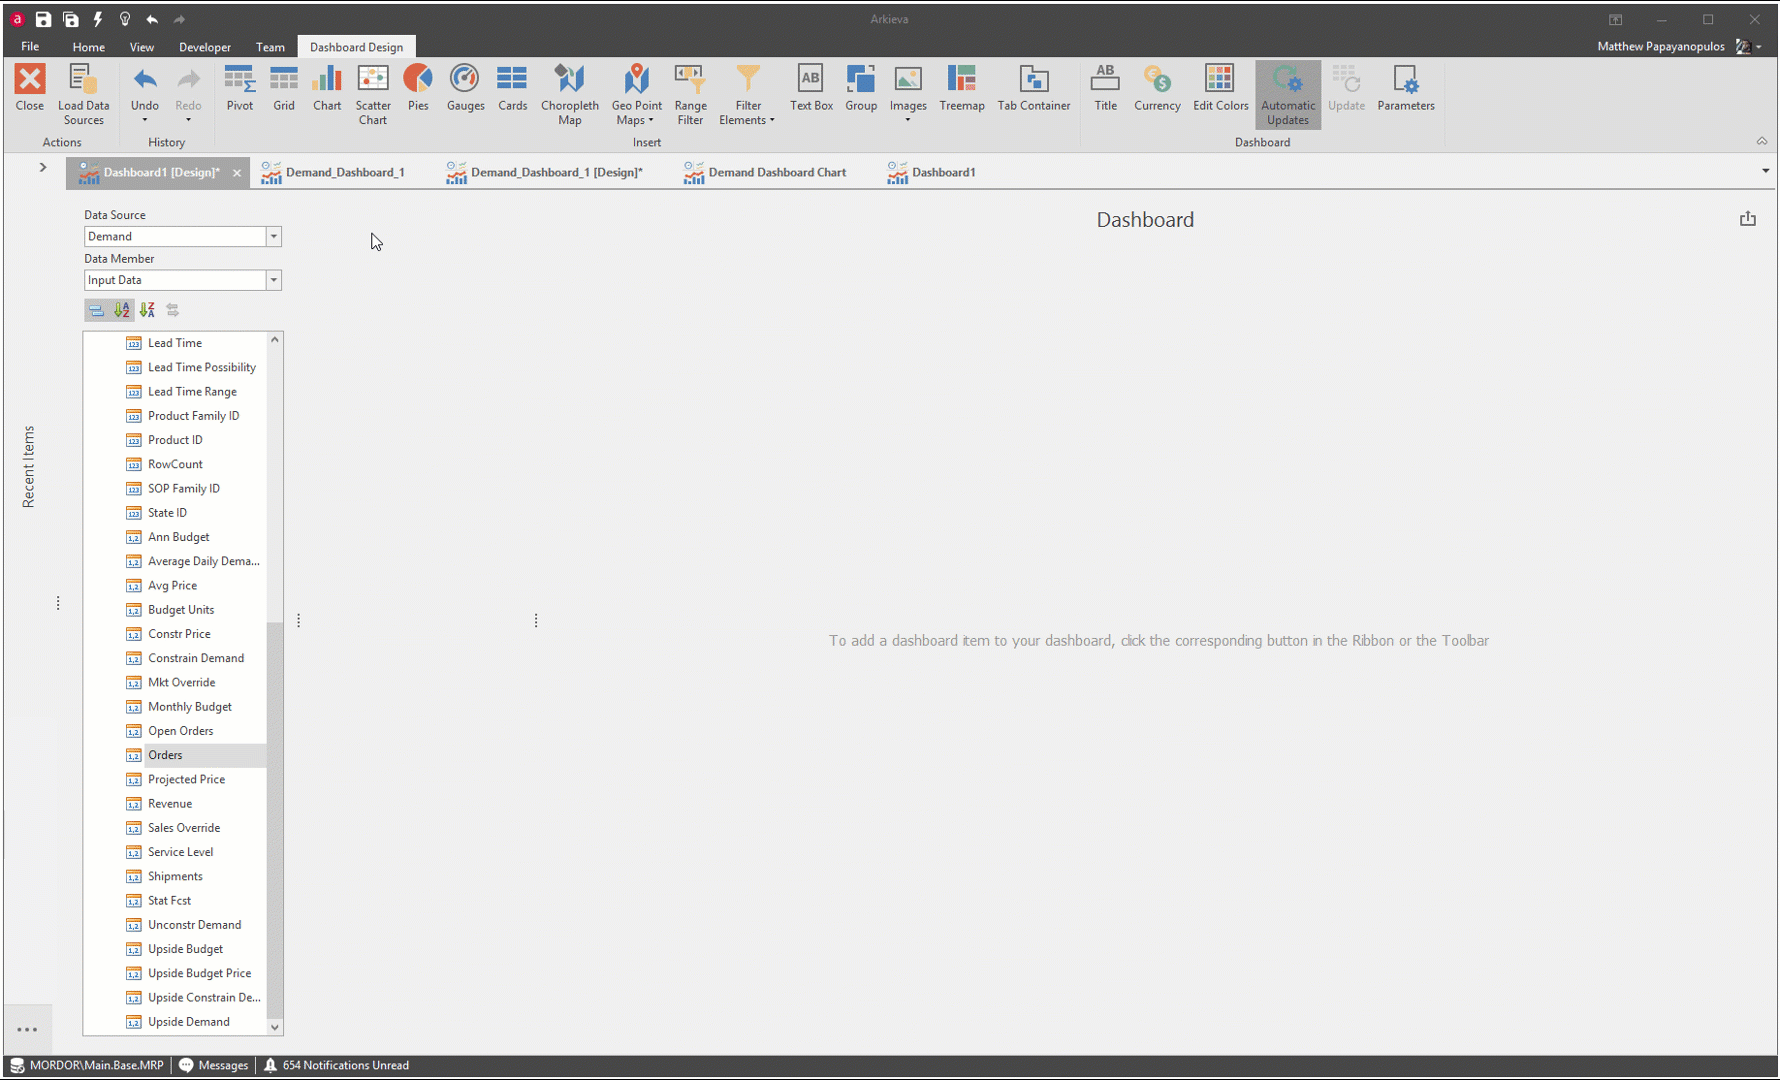Switch to the Team ribbon tab
1780x1080 pixels.
click(x=270, y=47)
